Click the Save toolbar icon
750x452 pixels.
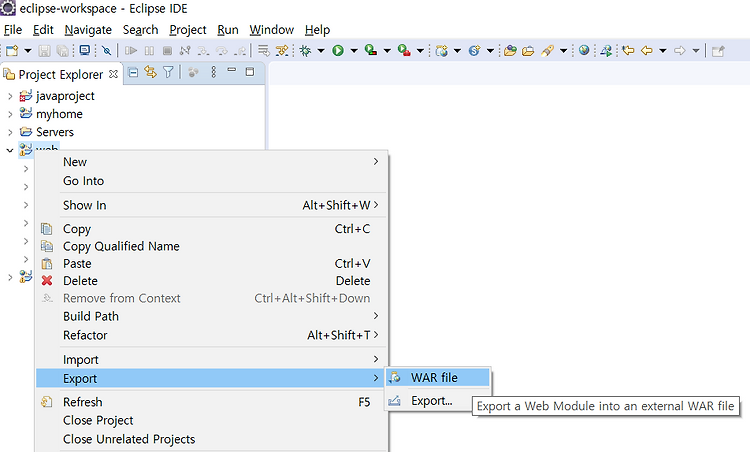coord(44,50)
